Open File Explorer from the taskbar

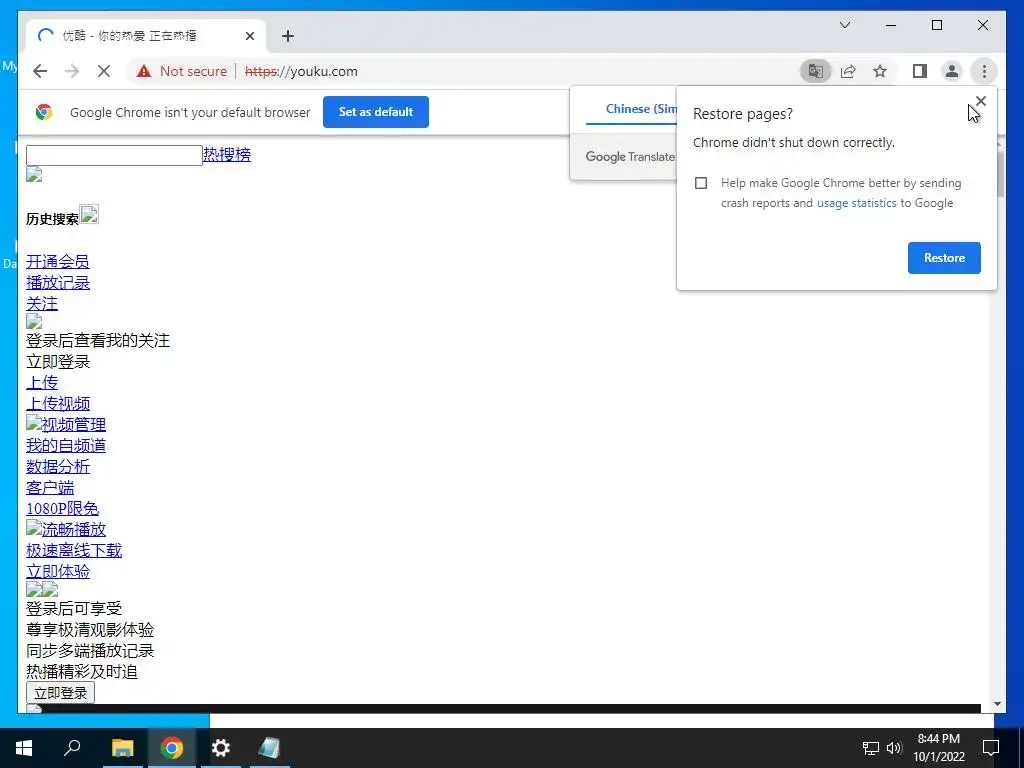click(x=122, y=748)
